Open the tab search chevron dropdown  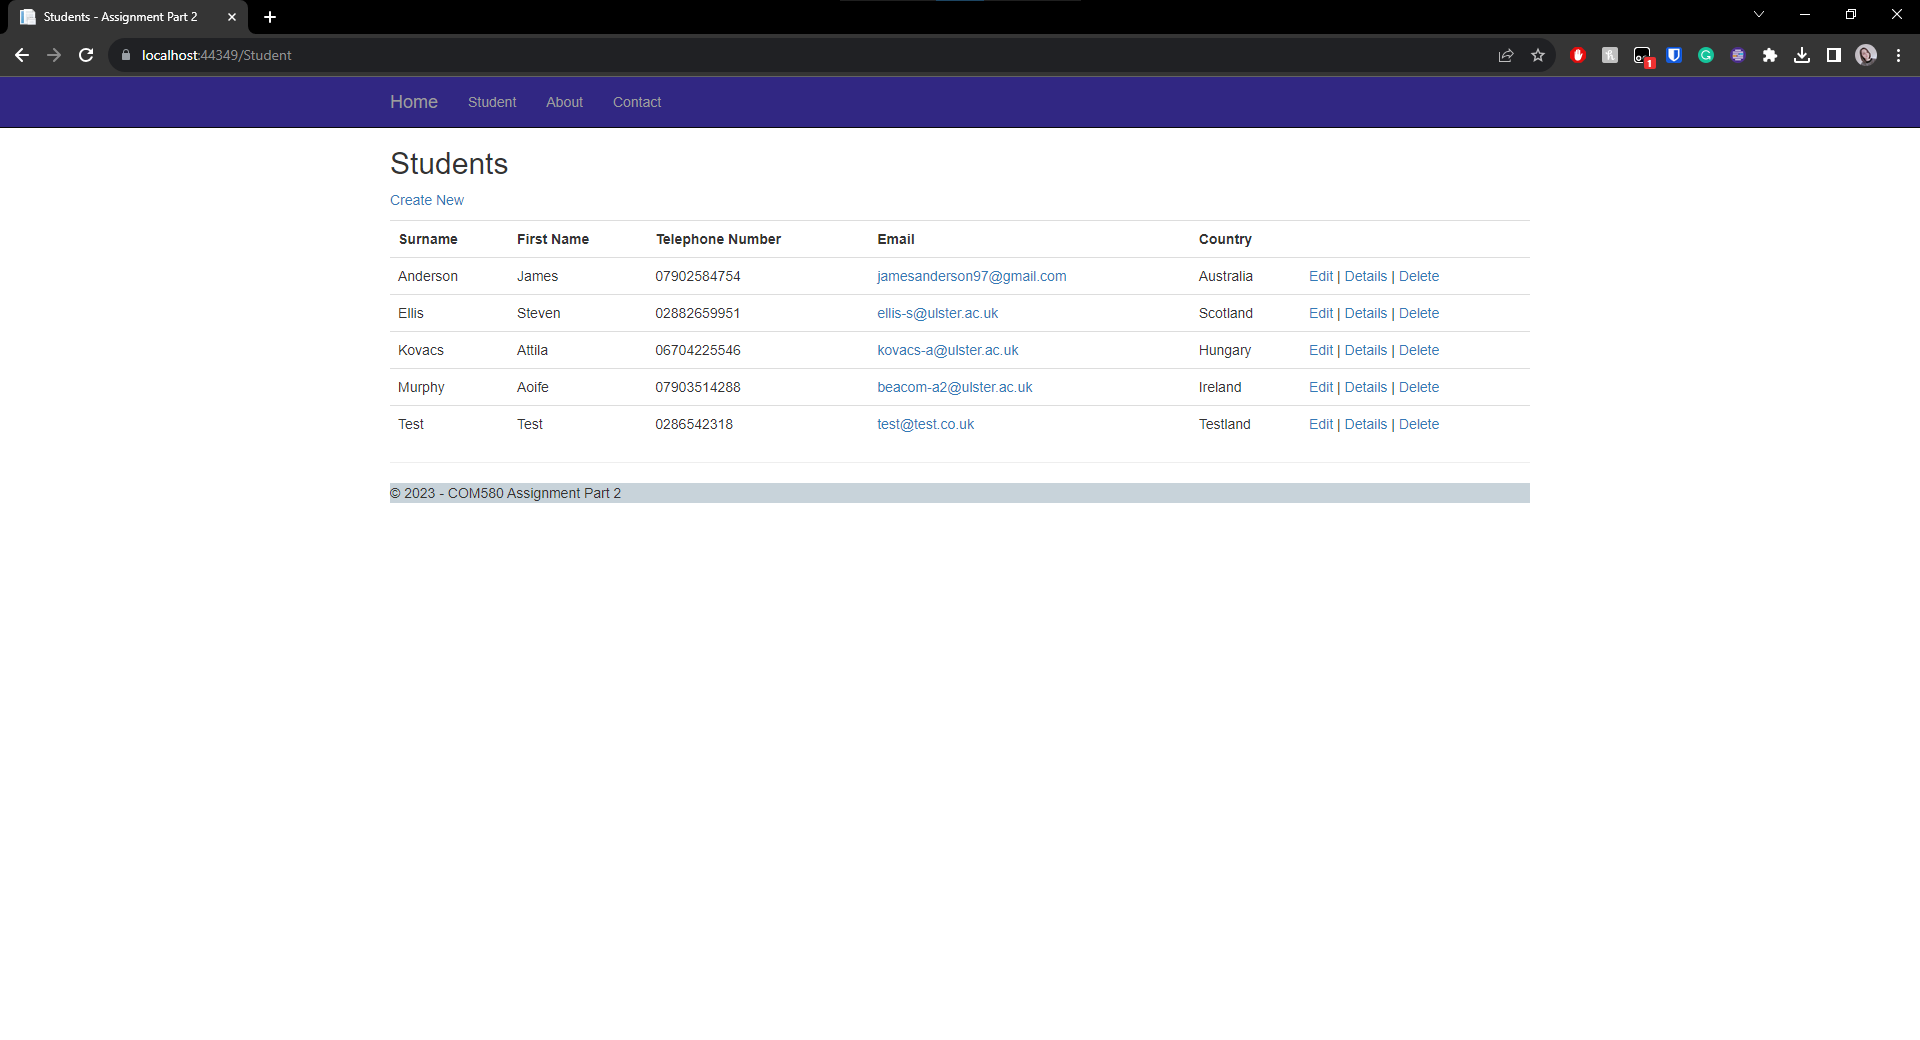tap(1758, 14)
